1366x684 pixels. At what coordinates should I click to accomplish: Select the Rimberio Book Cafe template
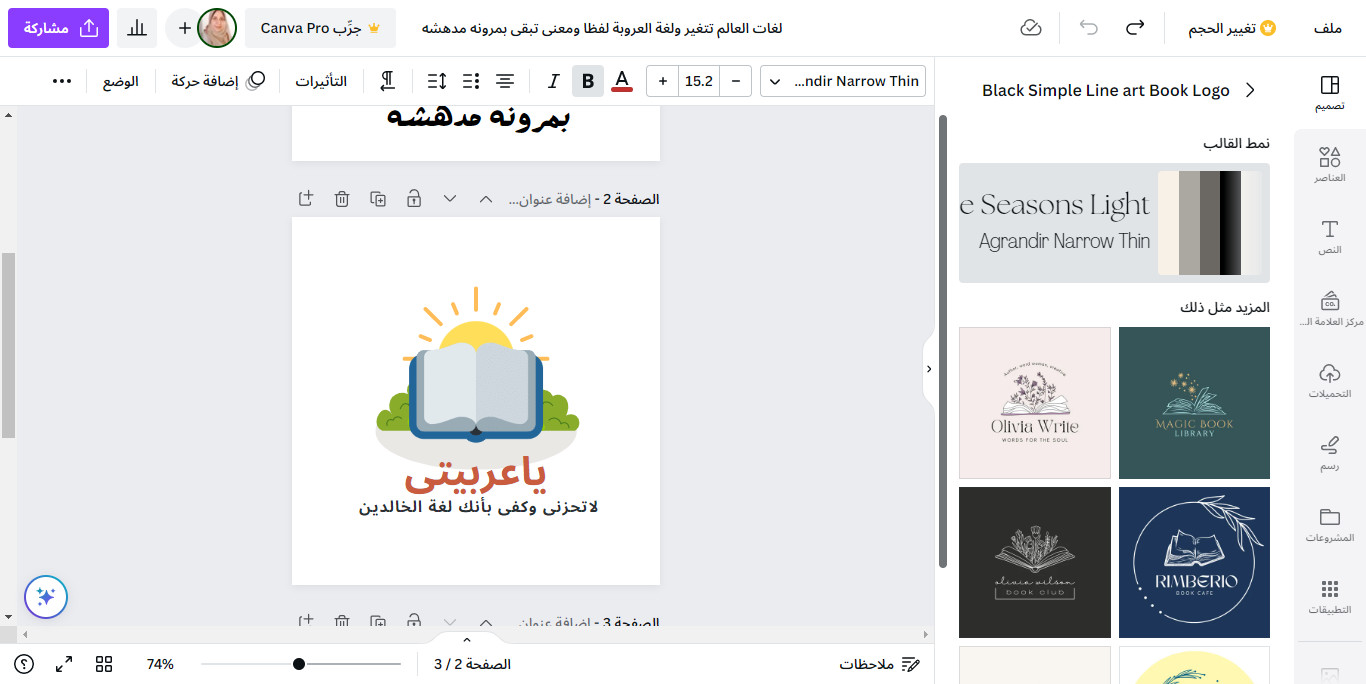[x=1194, y=562]
